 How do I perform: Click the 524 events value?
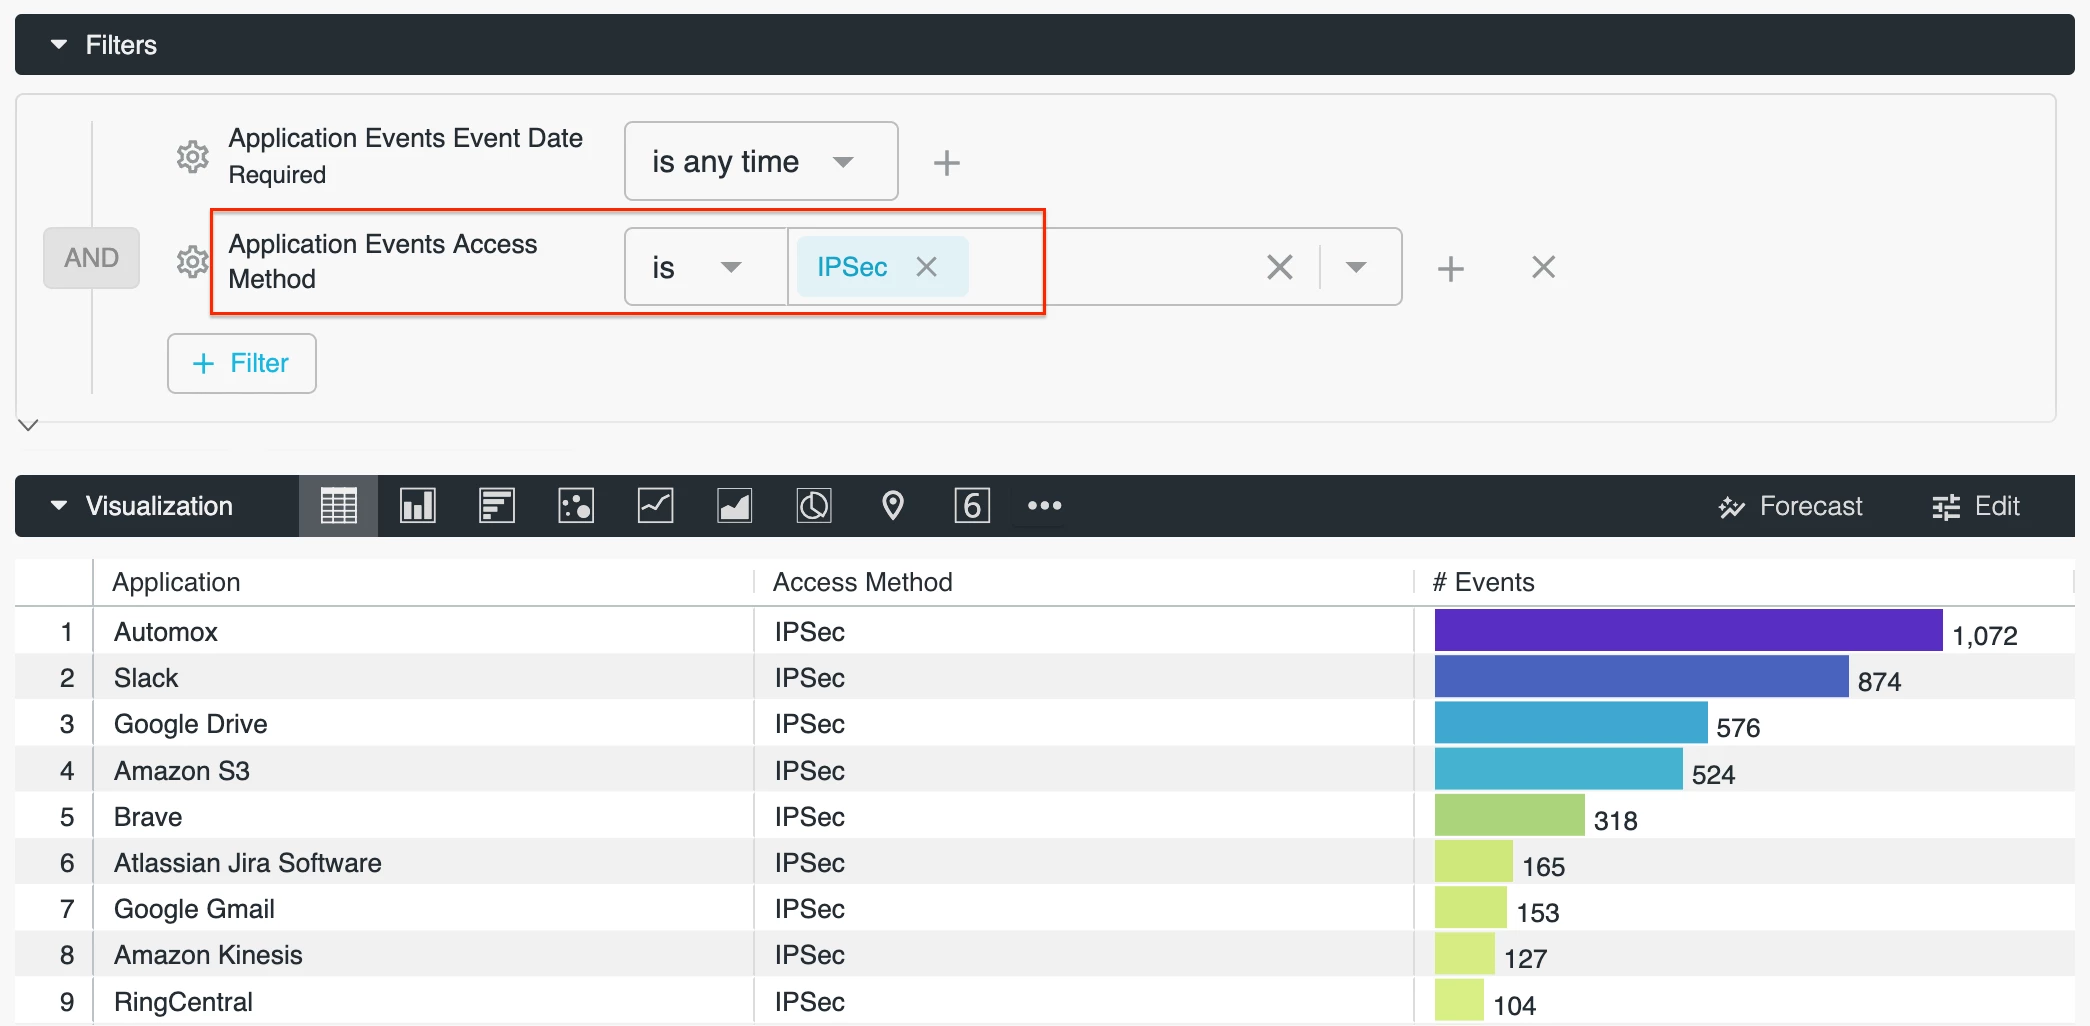tap(1713, 775)
